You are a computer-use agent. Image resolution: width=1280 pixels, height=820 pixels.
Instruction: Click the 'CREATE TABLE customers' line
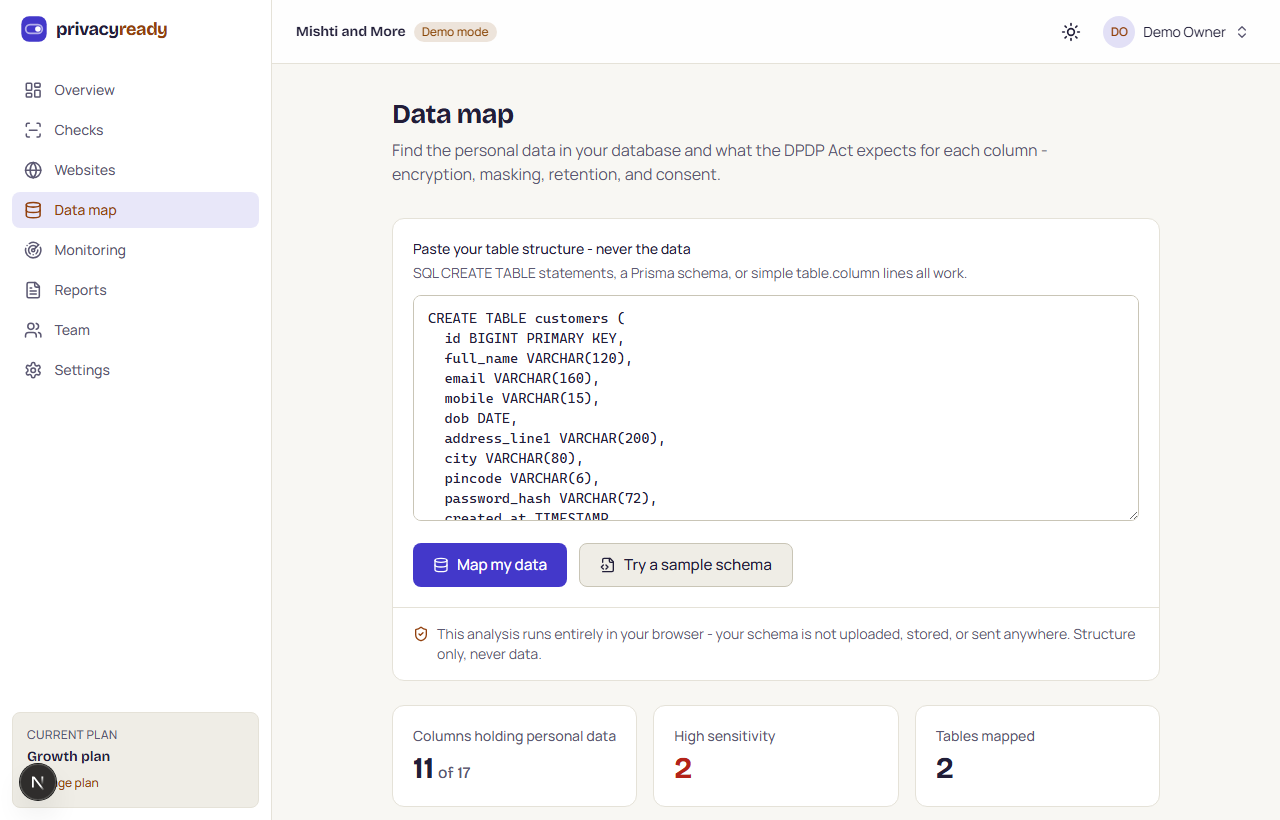[x=526, y=318]
